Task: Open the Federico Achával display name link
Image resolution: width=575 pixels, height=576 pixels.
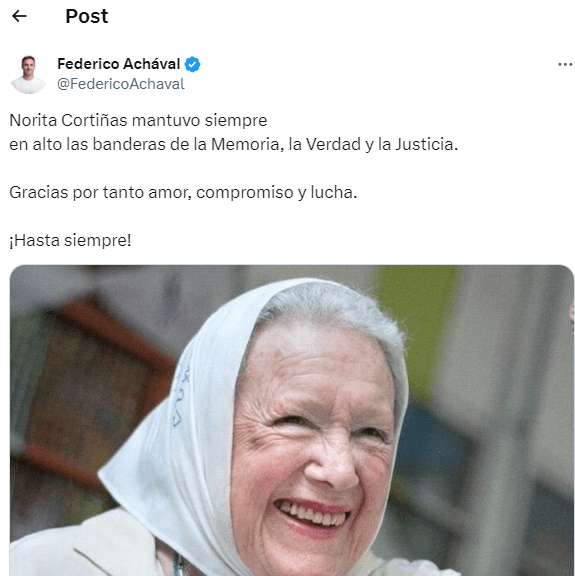Action: pyautogui.click(x=119, y=64)
